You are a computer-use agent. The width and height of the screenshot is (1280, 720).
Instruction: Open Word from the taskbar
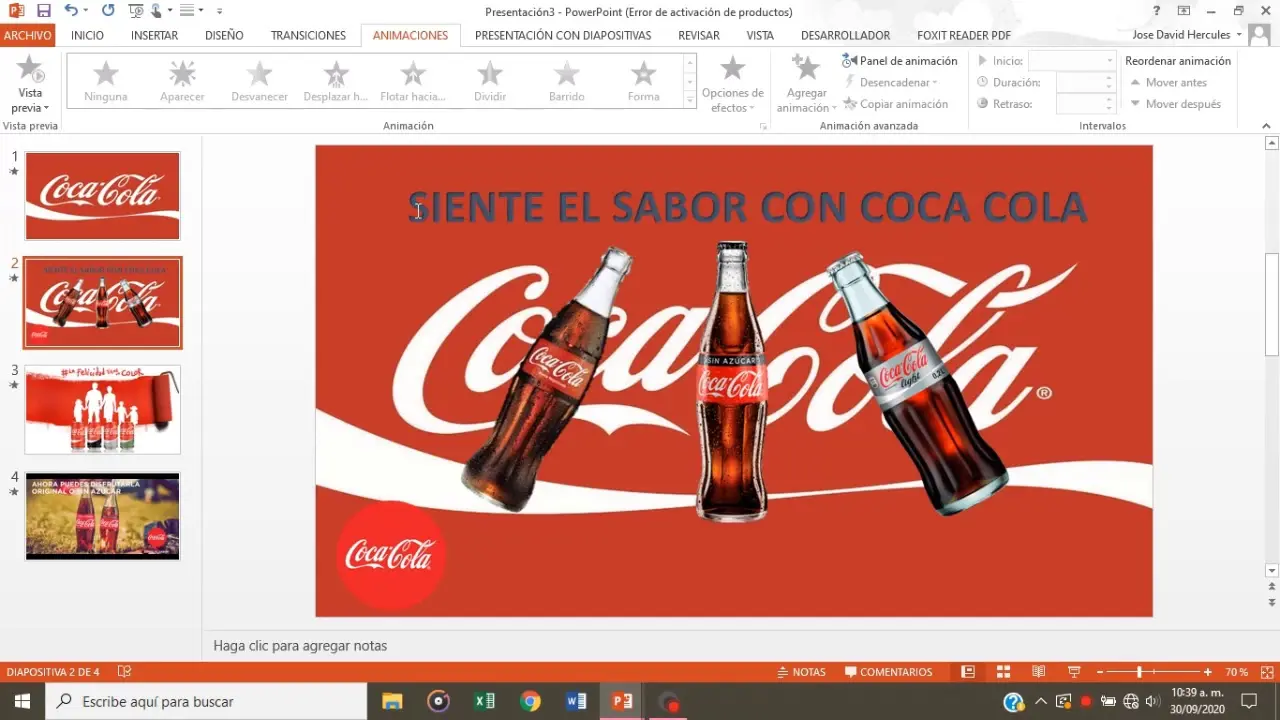[x=576, y=701]
